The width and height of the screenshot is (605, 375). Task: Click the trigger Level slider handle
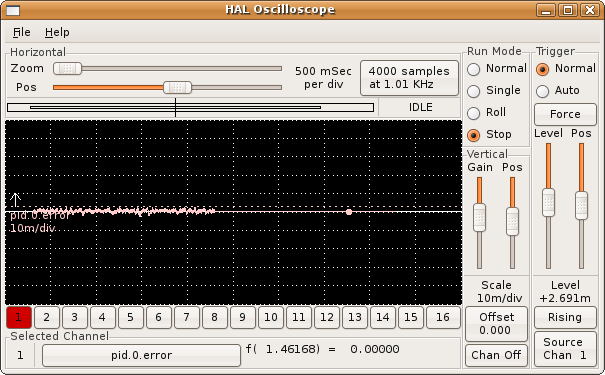548,203
